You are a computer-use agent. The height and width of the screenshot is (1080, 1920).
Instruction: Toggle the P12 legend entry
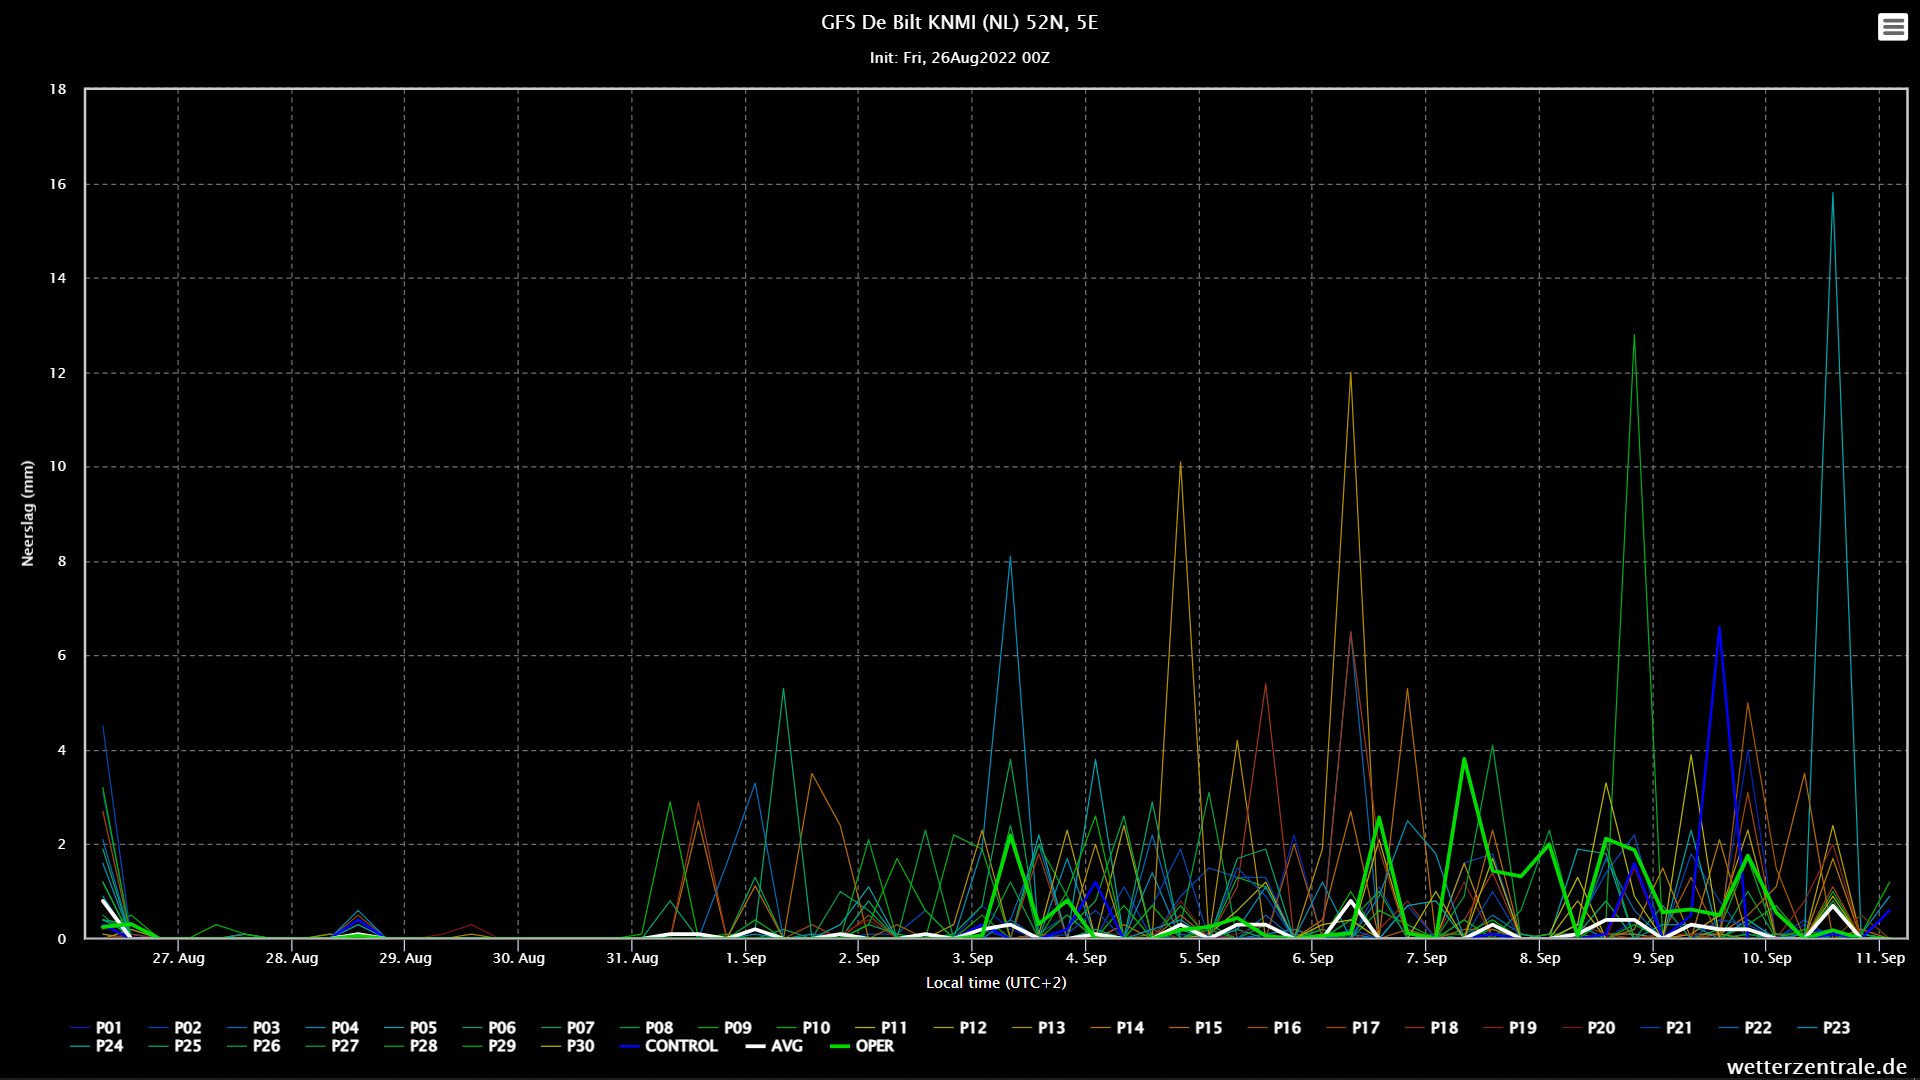pyautogui.click(x=961, y=1028)
